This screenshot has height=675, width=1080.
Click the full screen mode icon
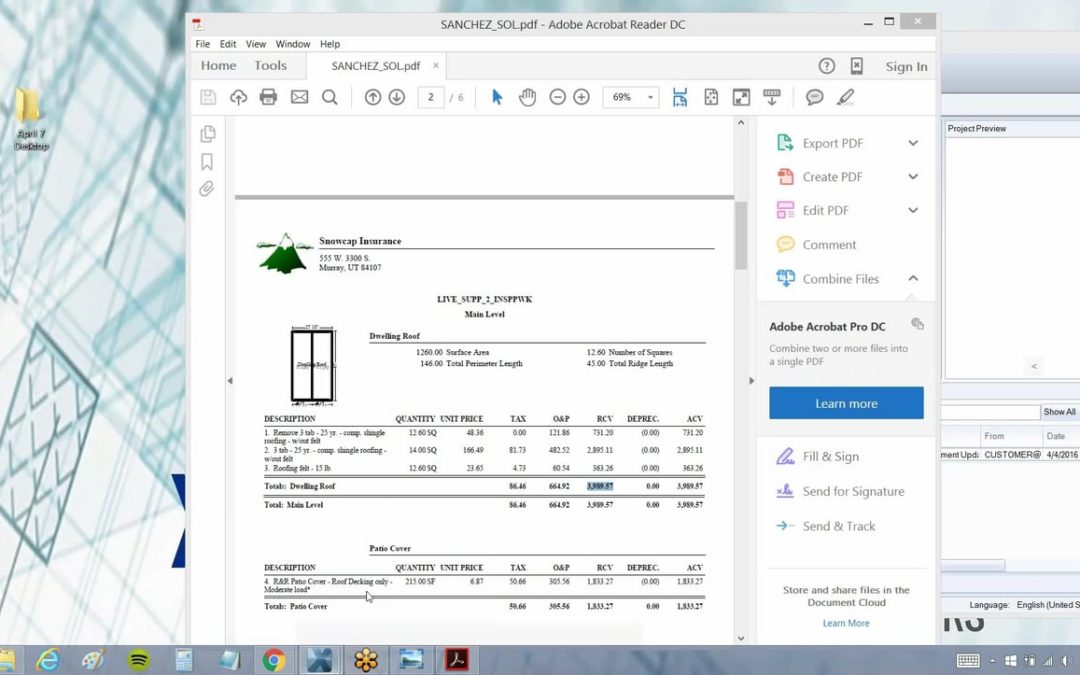point(741,97)
